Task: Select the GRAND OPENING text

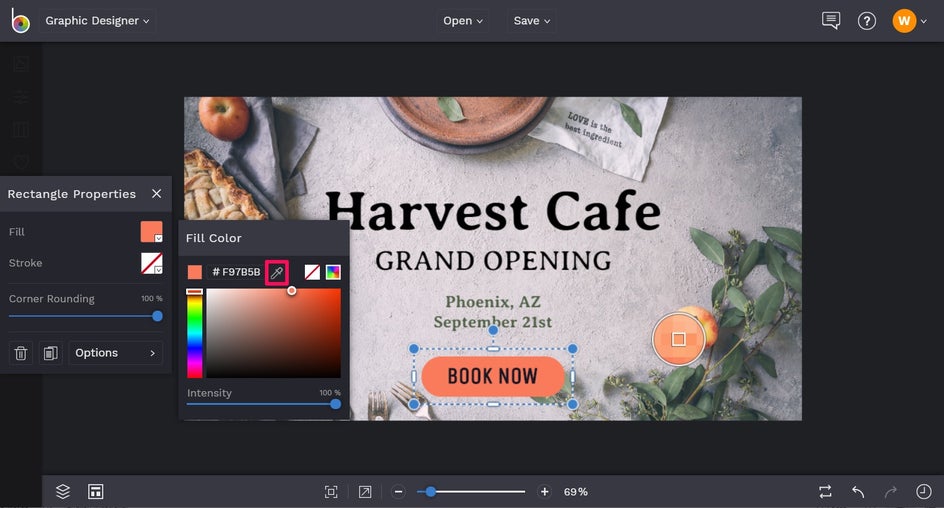Action: pos(493,261)
